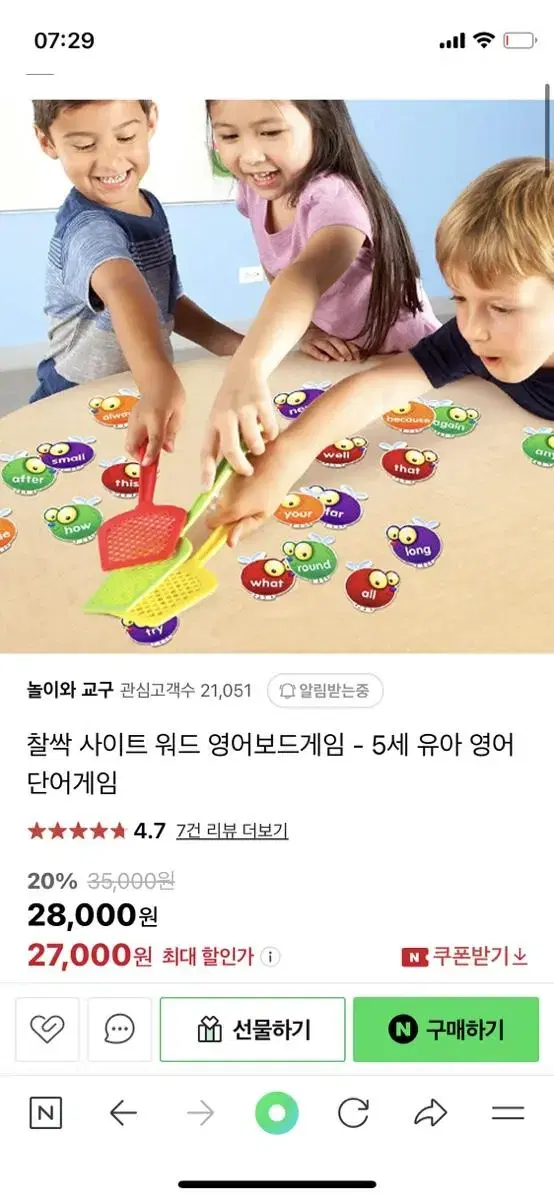This screenshot has height=1200, width=554.
Task: Open the hamburger menu in the bottom bar
Action: coord(508,1113)
